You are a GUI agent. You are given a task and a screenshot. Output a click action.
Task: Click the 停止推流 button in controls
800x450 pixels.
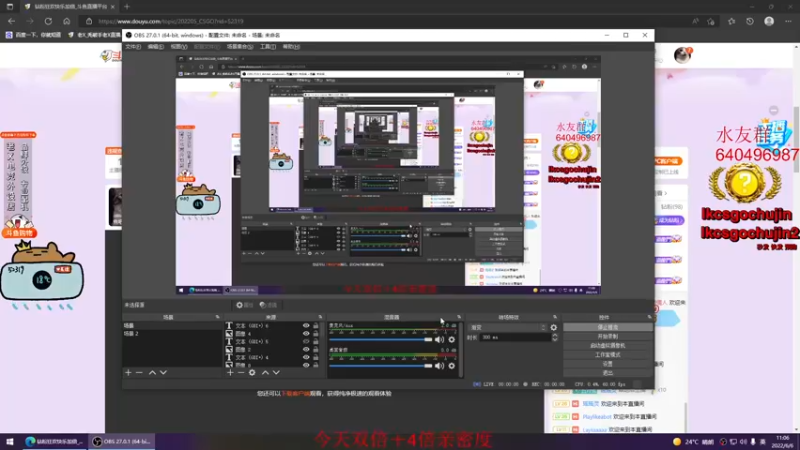tap(608, 328)
